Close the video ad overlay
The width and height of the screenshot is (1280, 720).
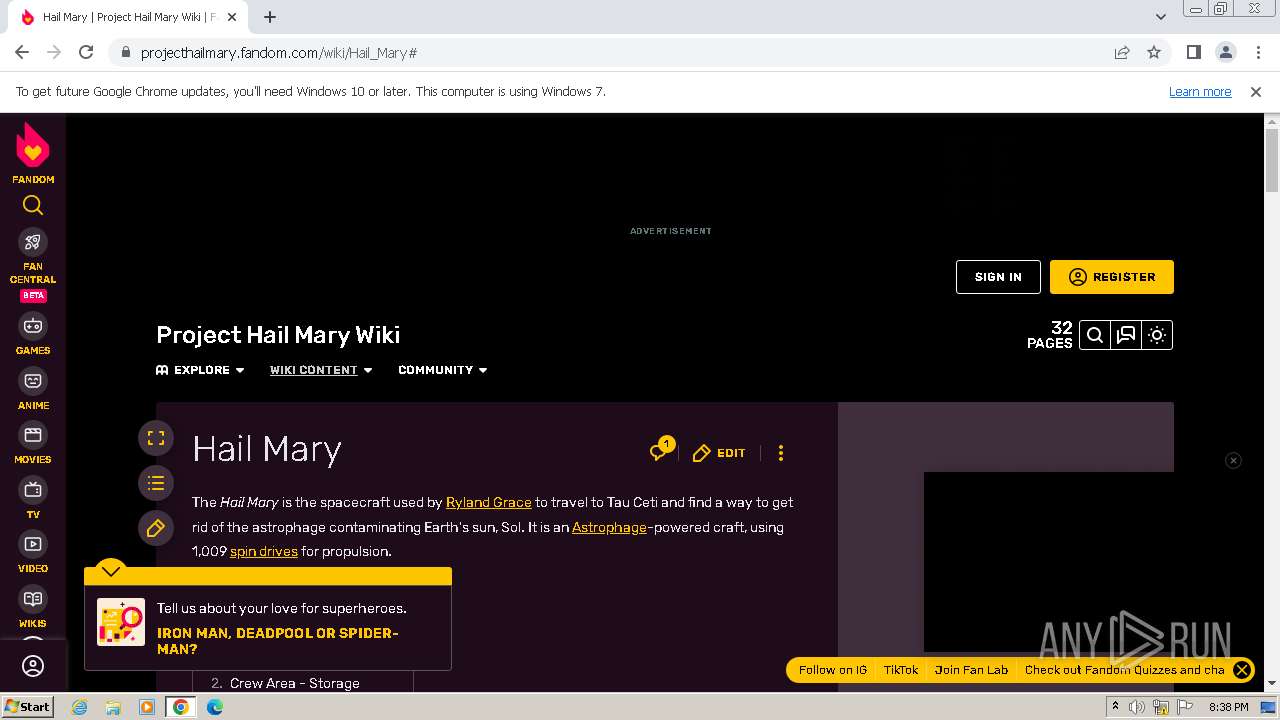click(1233, 460)
